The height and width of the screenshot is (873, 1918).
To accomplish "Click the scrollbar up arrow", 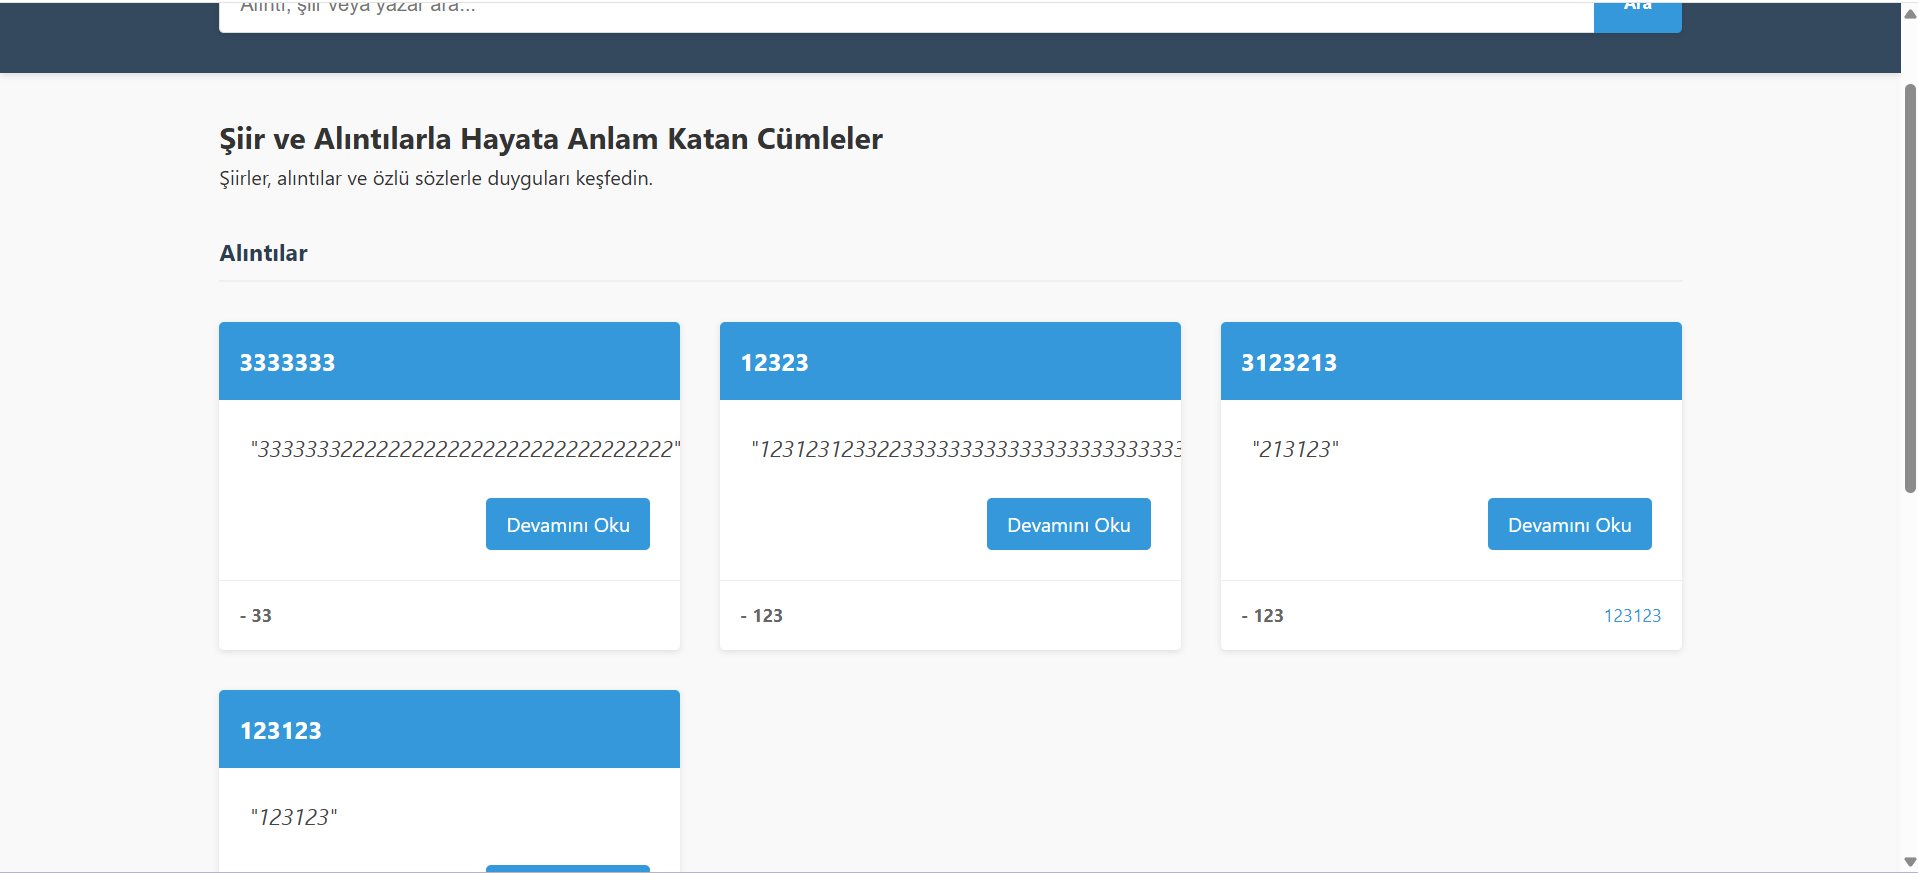I will pyautogui.click(x=1908, y=14).
